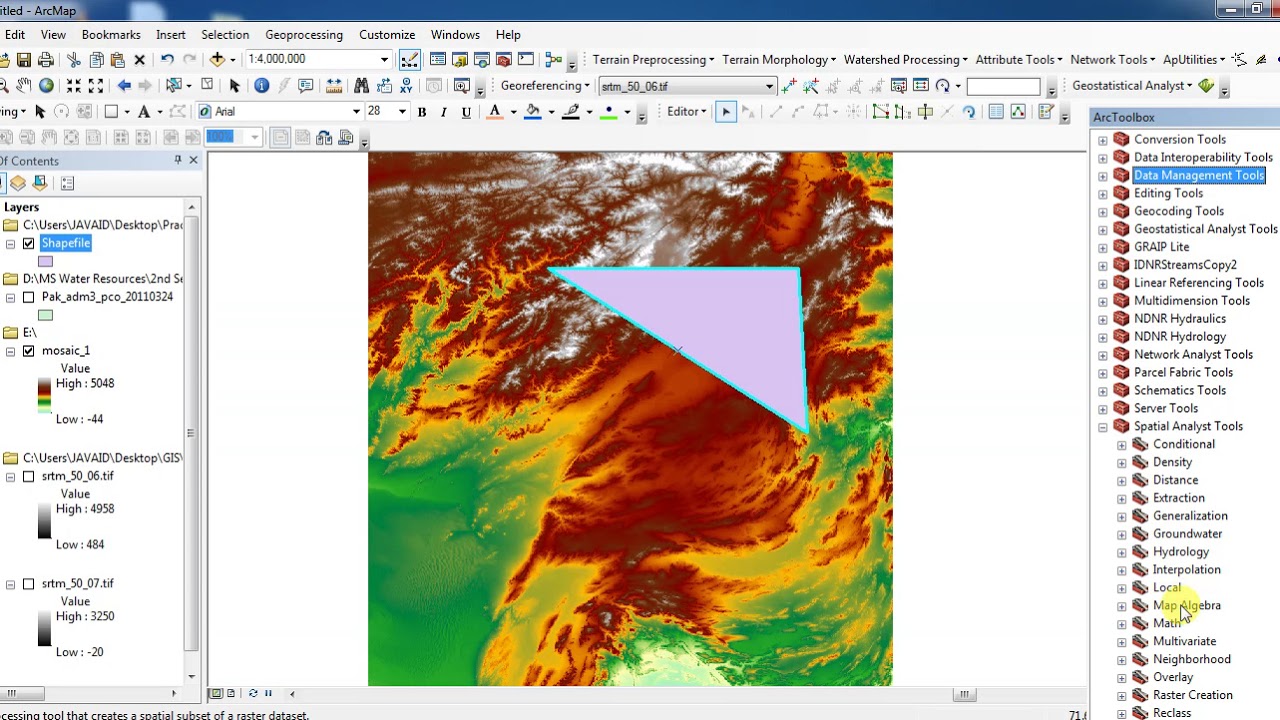Select the Pan hand tool
The image size is (1280, 720).
click(23, 85)
